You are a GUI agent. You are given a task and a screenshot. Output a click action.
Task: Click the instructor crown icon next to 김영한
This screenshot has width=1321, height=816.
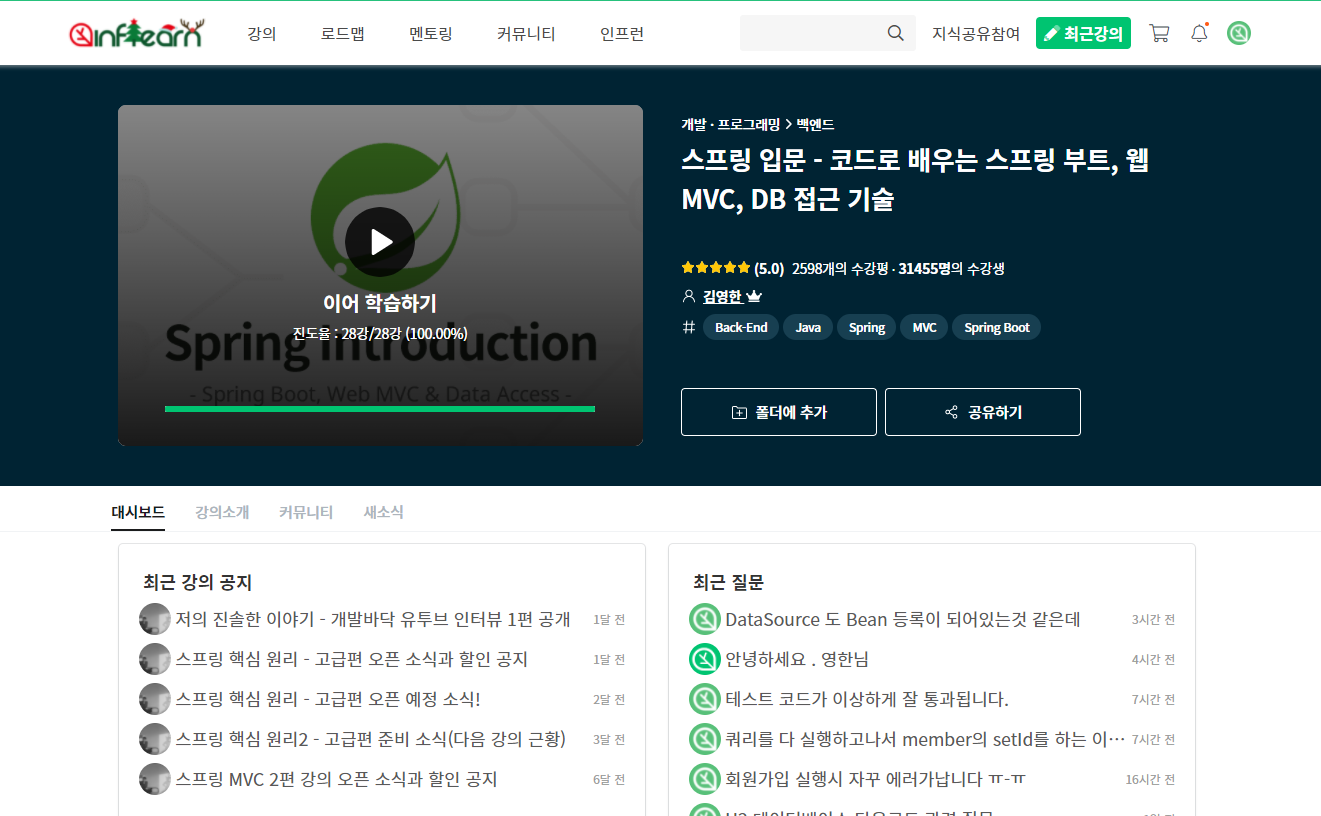(754, 297)
